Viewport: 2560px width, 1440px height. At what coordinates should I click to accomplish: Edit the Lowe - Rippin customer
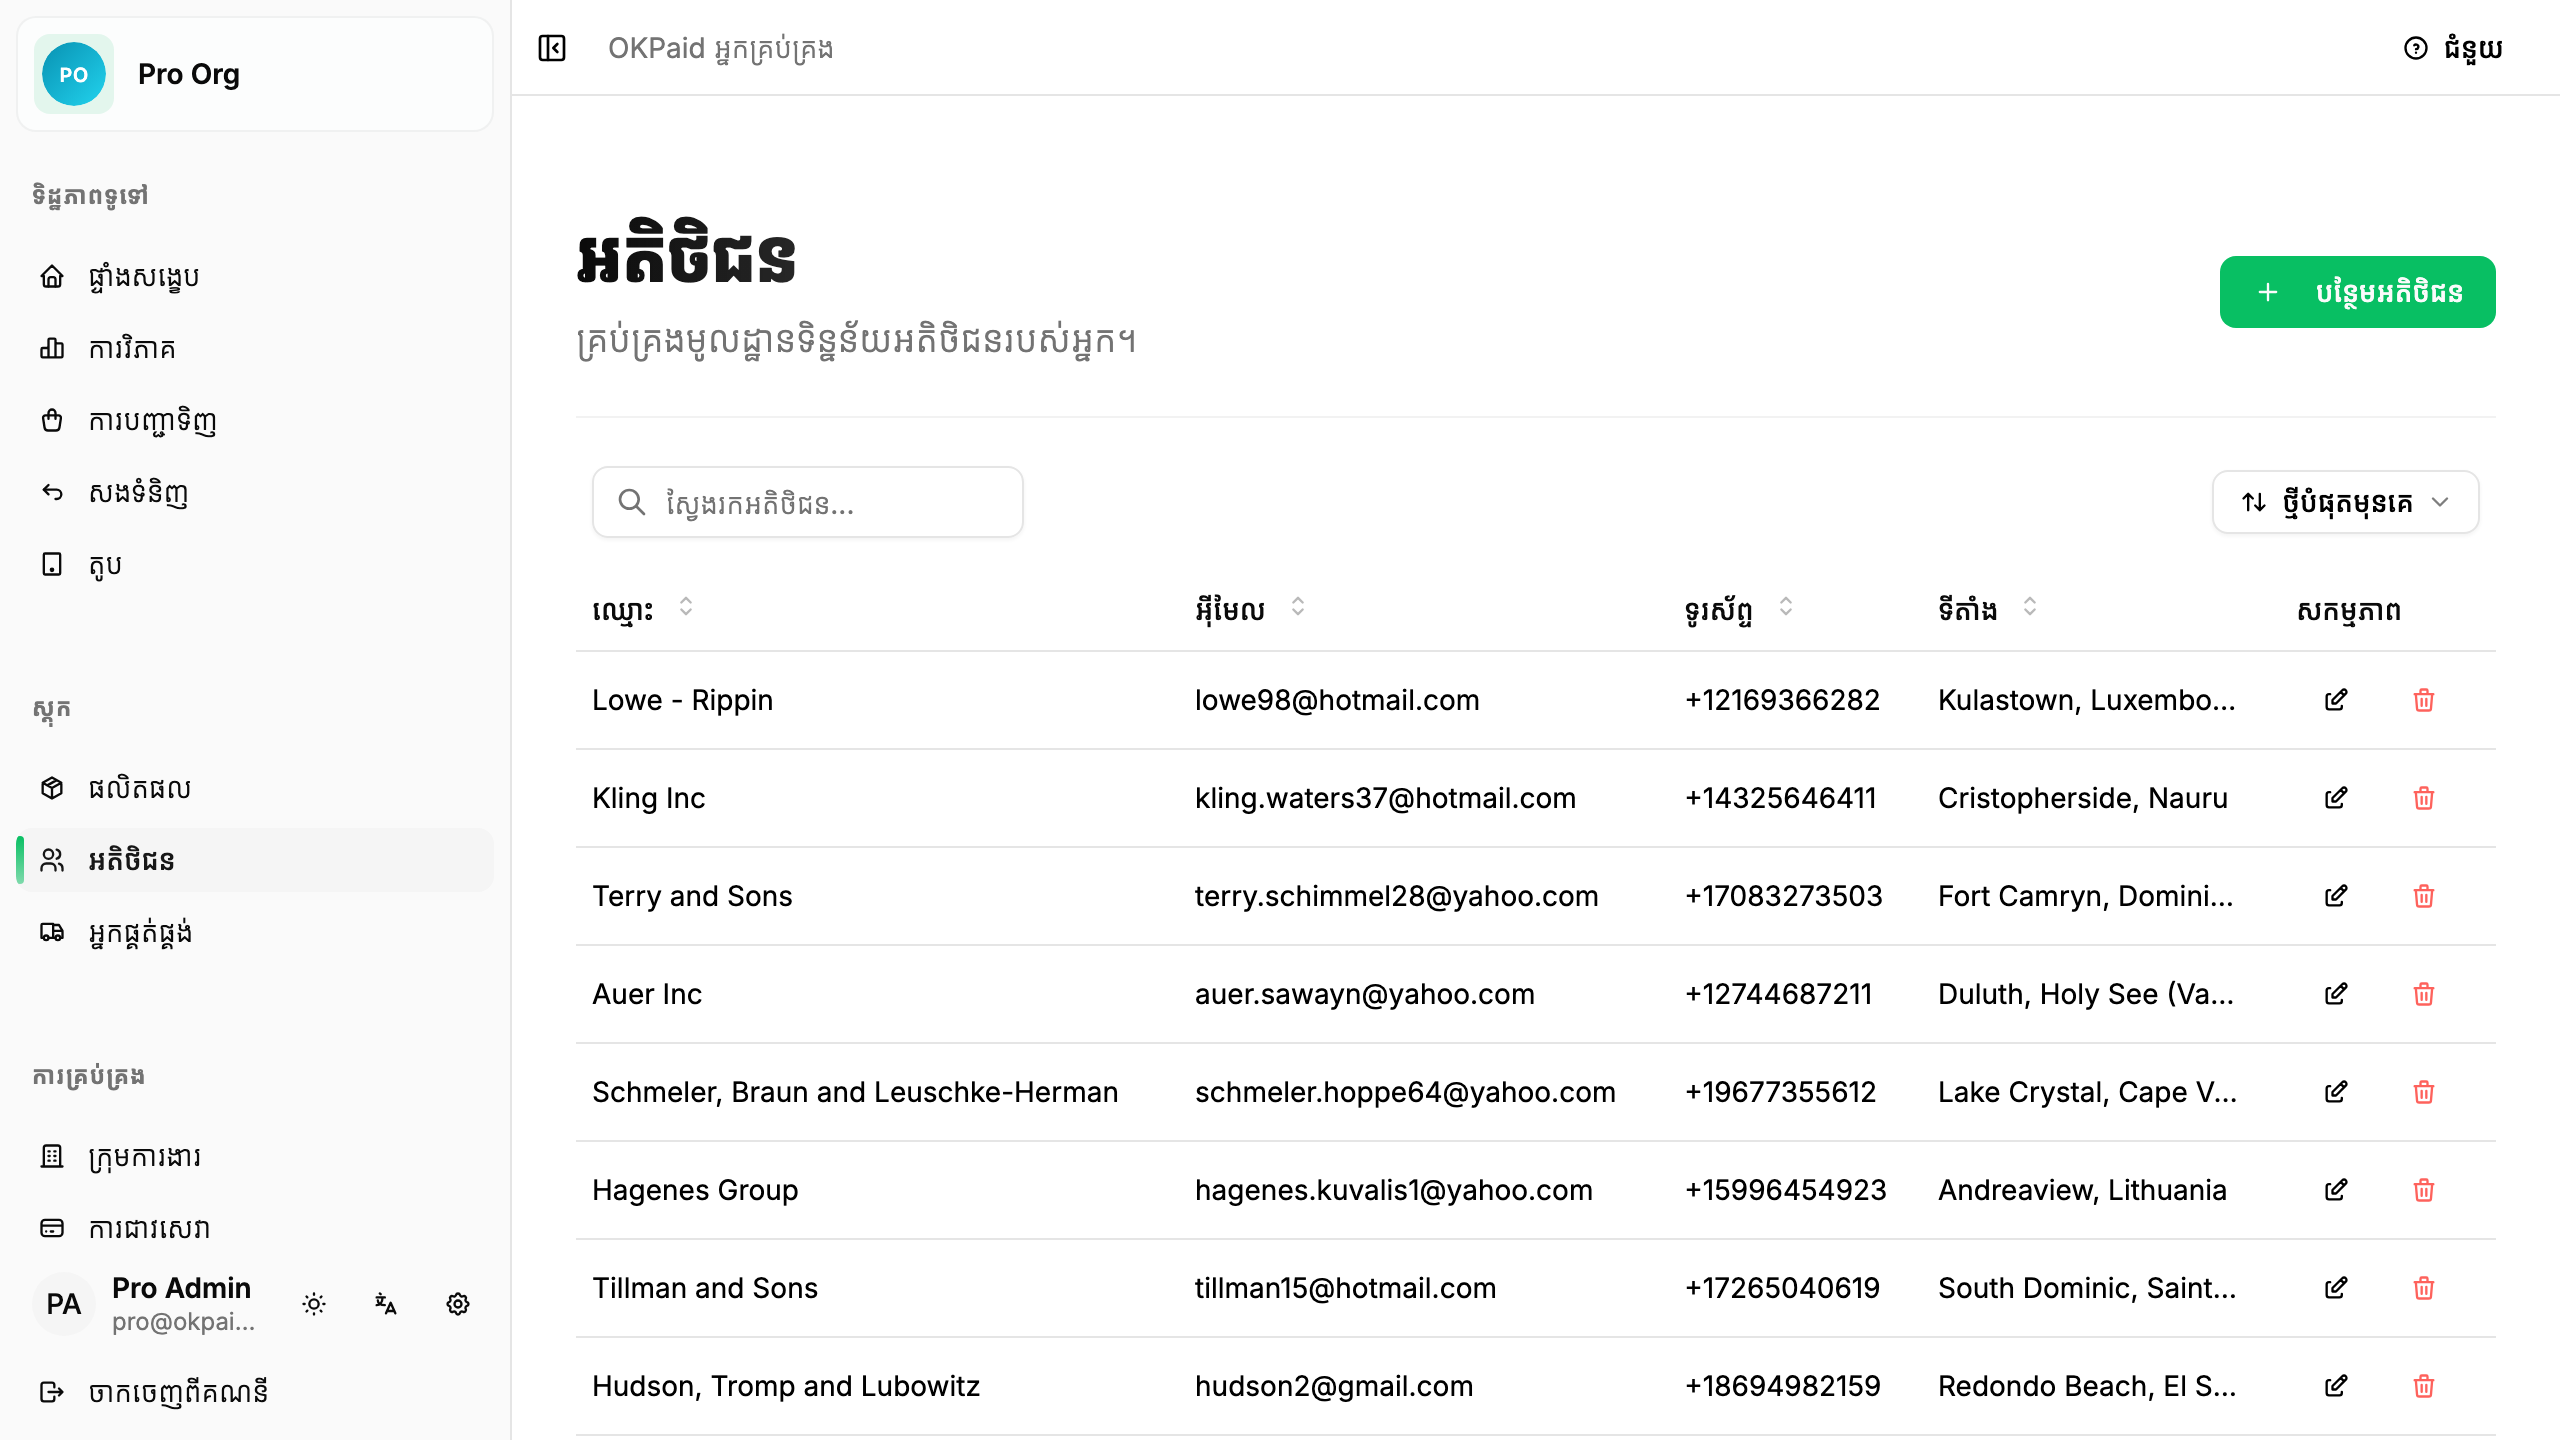tap(2336, 700)
